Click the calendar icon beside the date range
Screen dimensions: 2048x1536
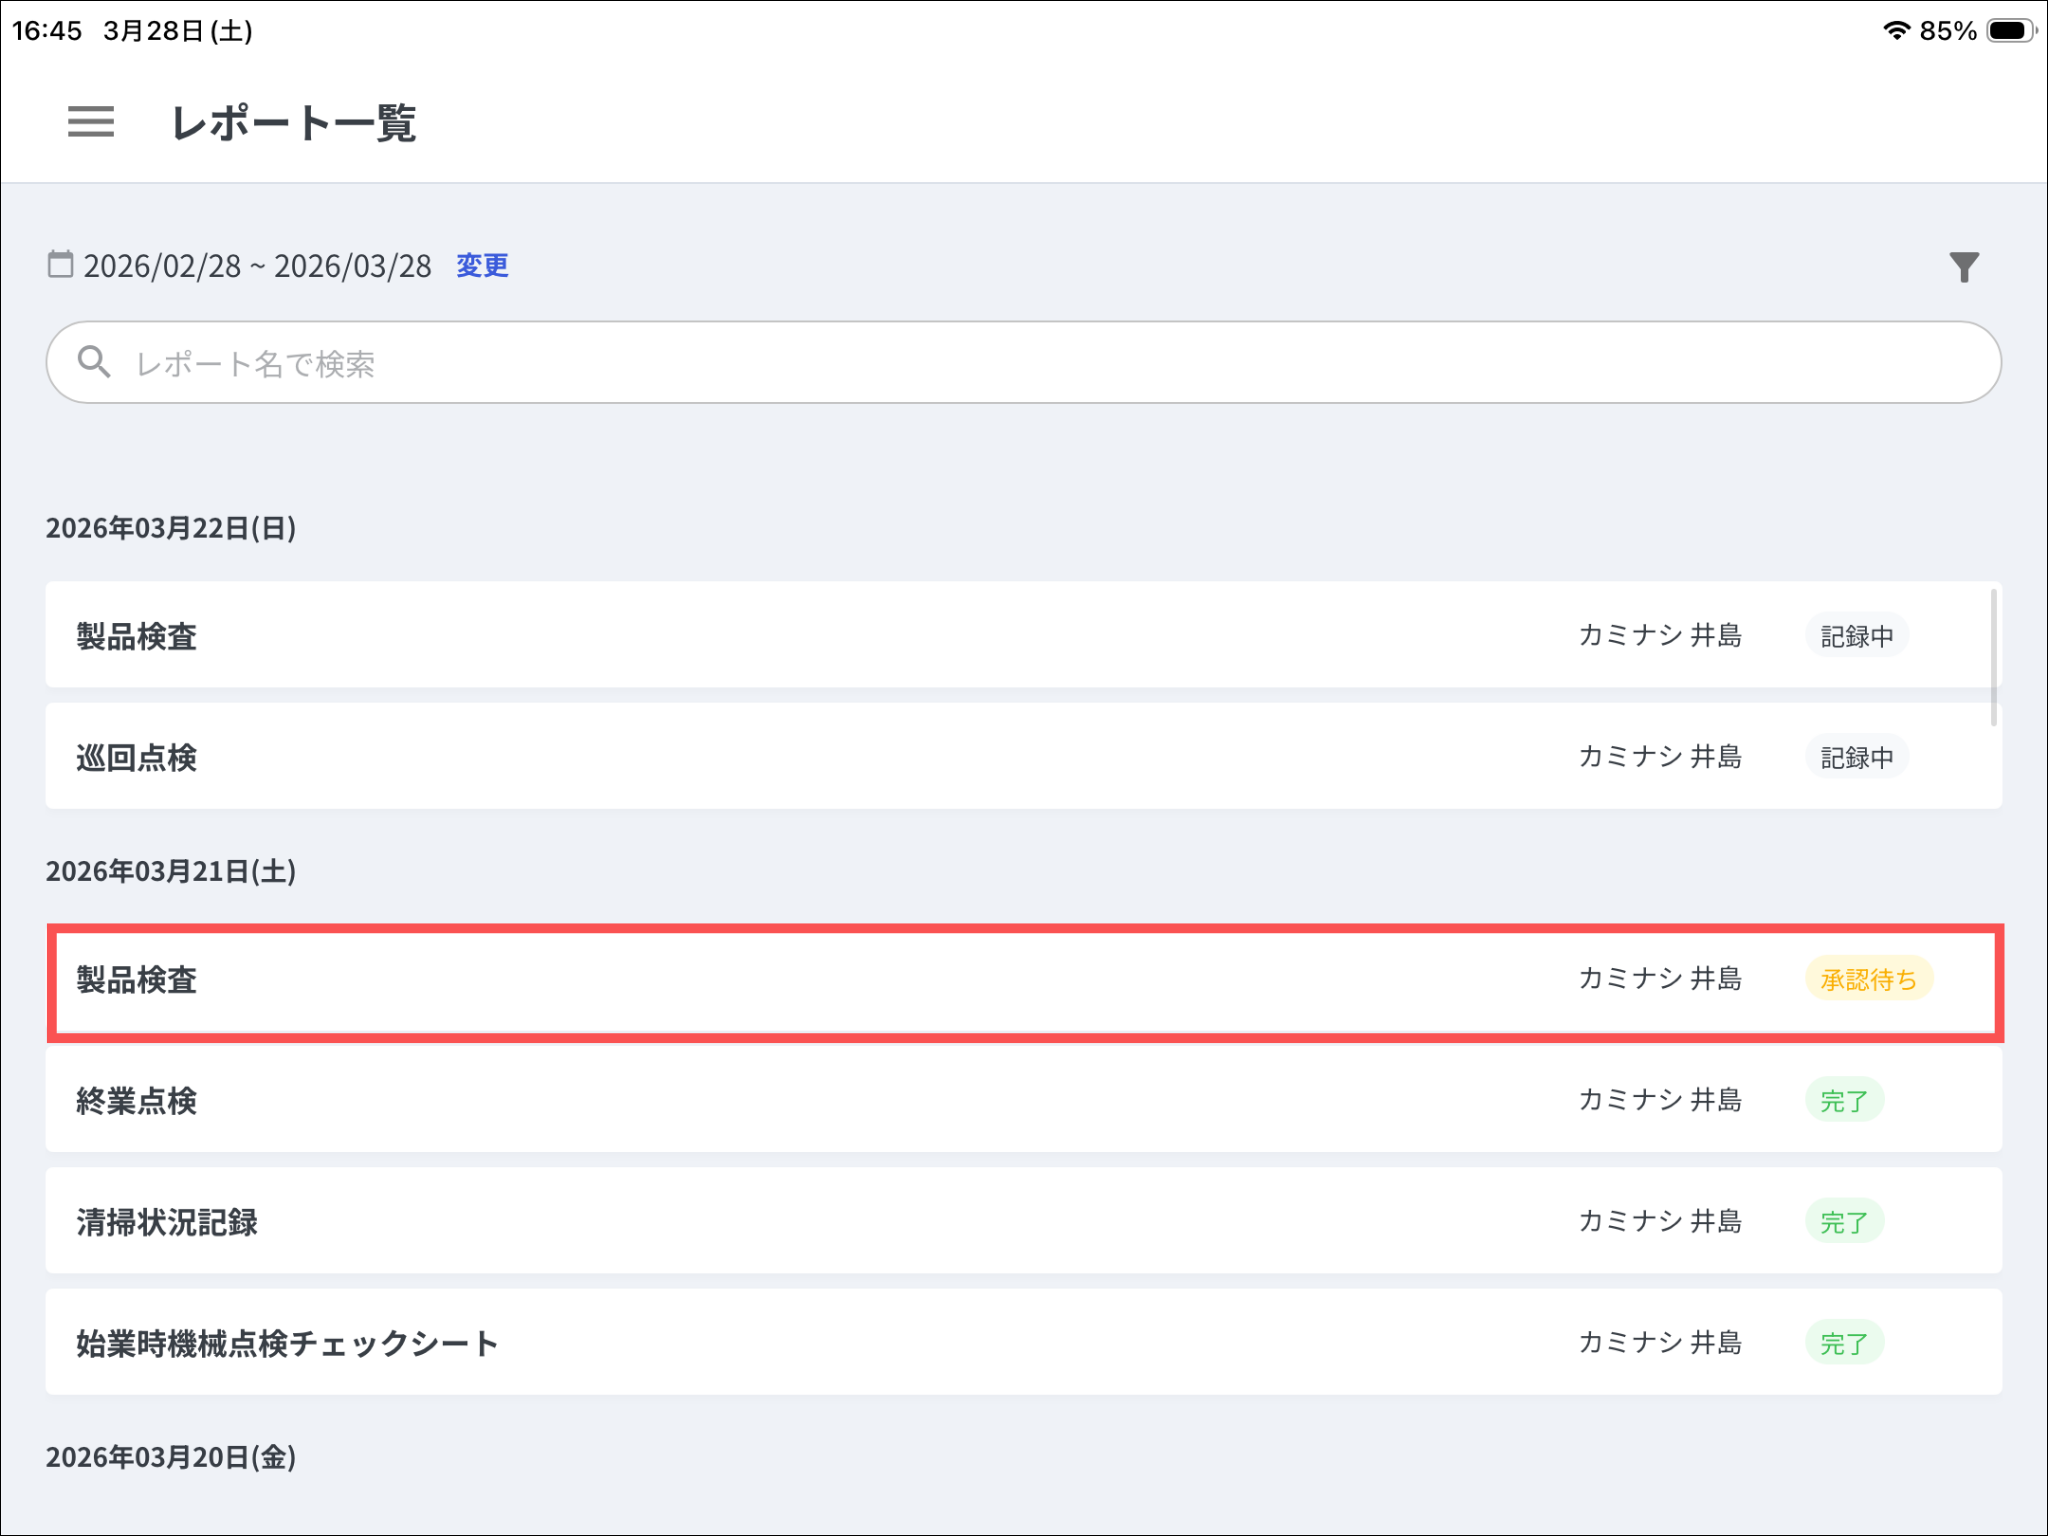coord(60,264)
